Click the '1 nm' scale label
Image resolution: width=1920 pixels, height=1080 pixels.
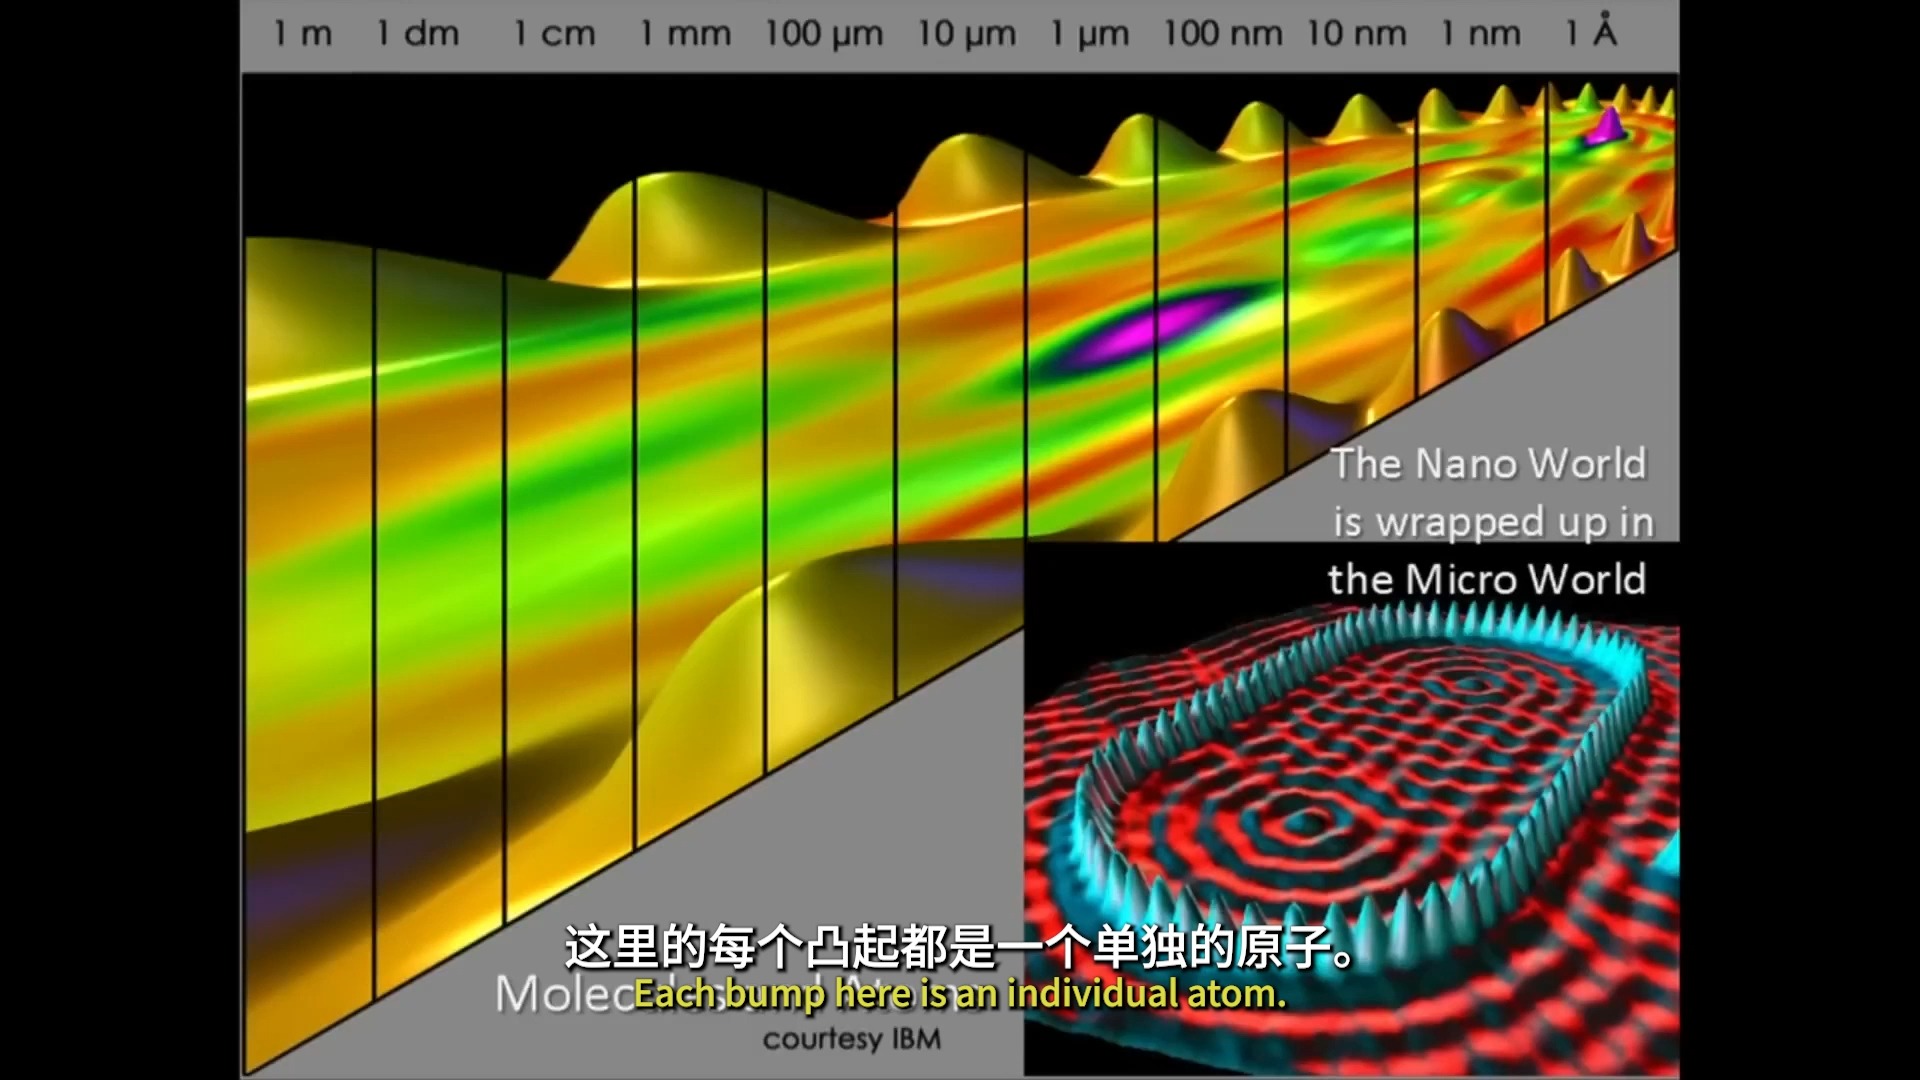coord(1480,34)
